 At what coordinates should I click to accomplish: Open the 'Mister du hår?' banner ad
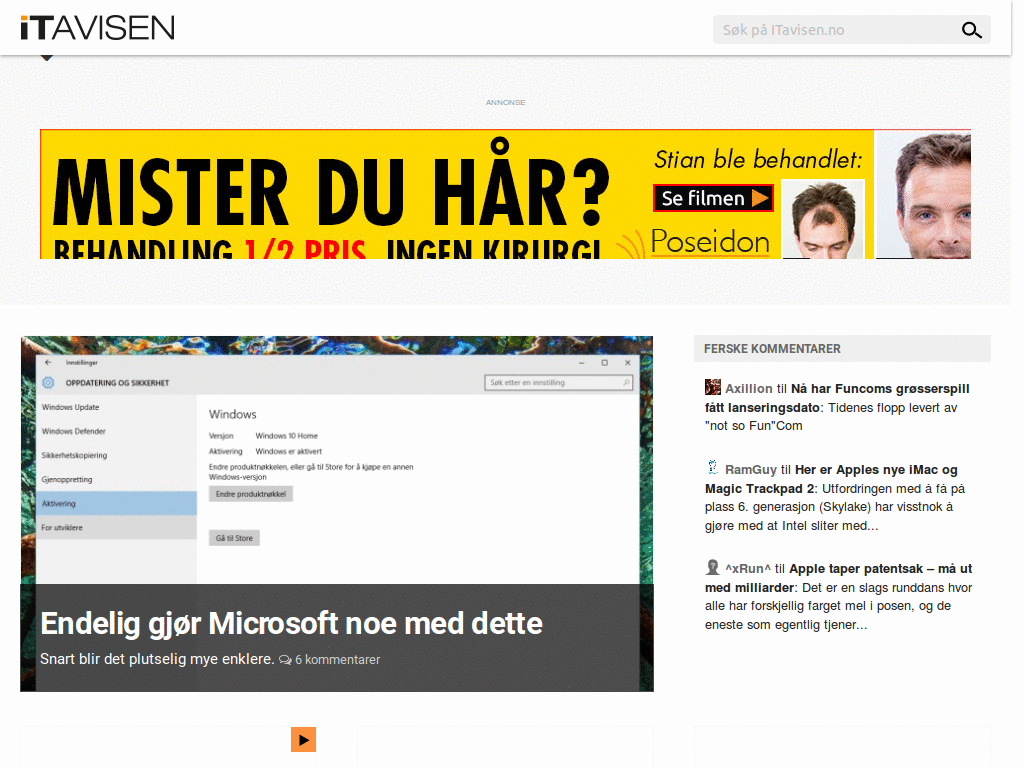click(505, 194)
